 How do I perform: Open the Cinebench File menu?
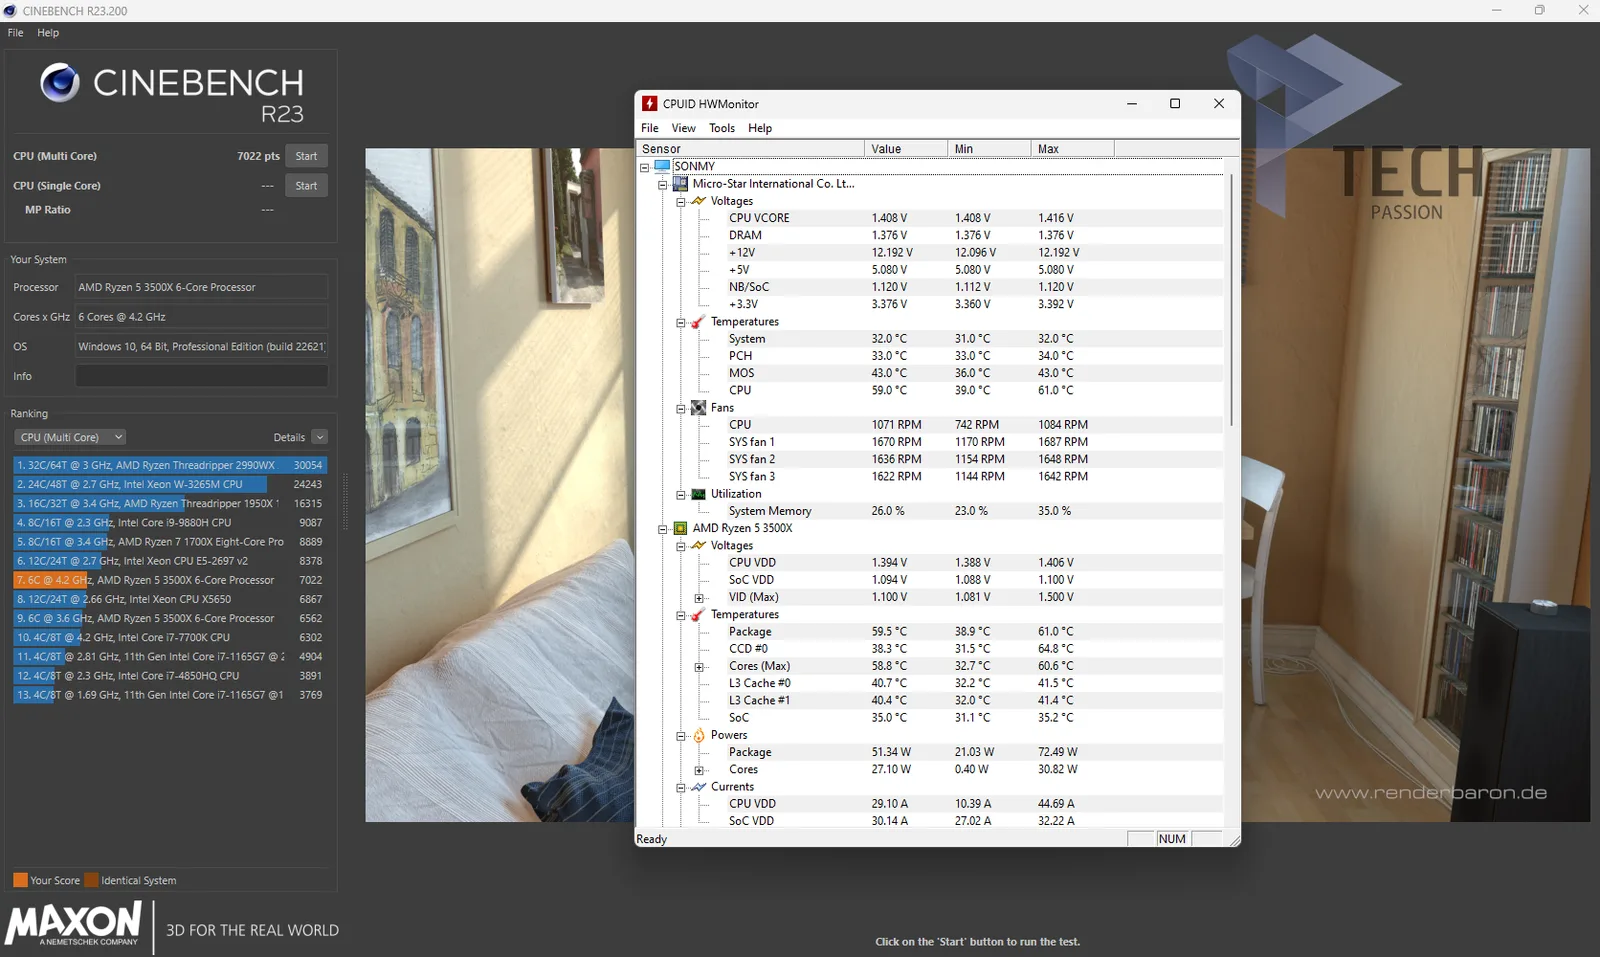pyautogui.click(x=16, y=33)
